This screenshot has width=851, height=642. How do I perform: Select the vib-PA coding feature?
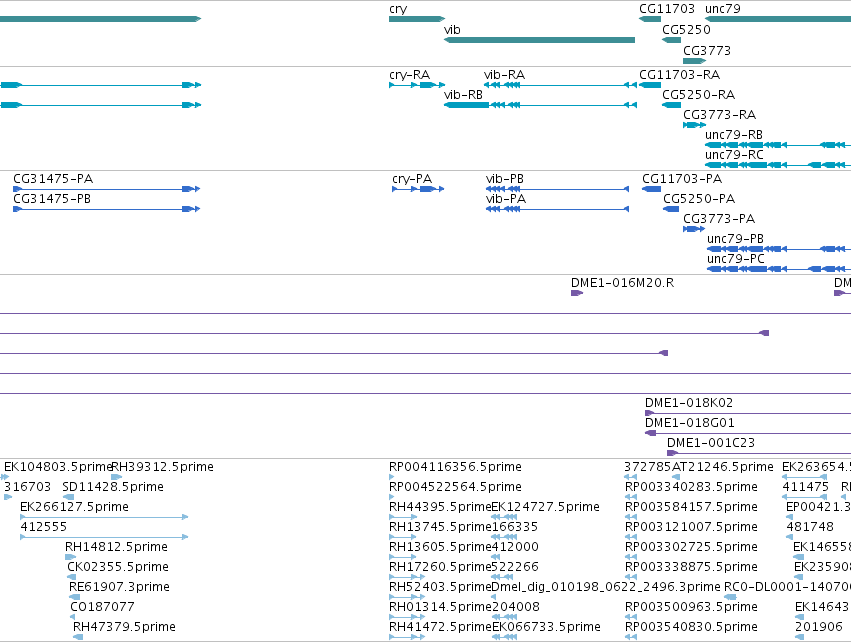557,209
